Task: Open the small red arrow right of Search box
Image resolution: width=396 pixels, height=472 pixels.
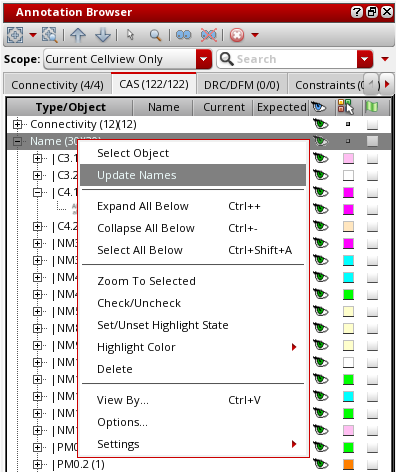Action: 385,59
